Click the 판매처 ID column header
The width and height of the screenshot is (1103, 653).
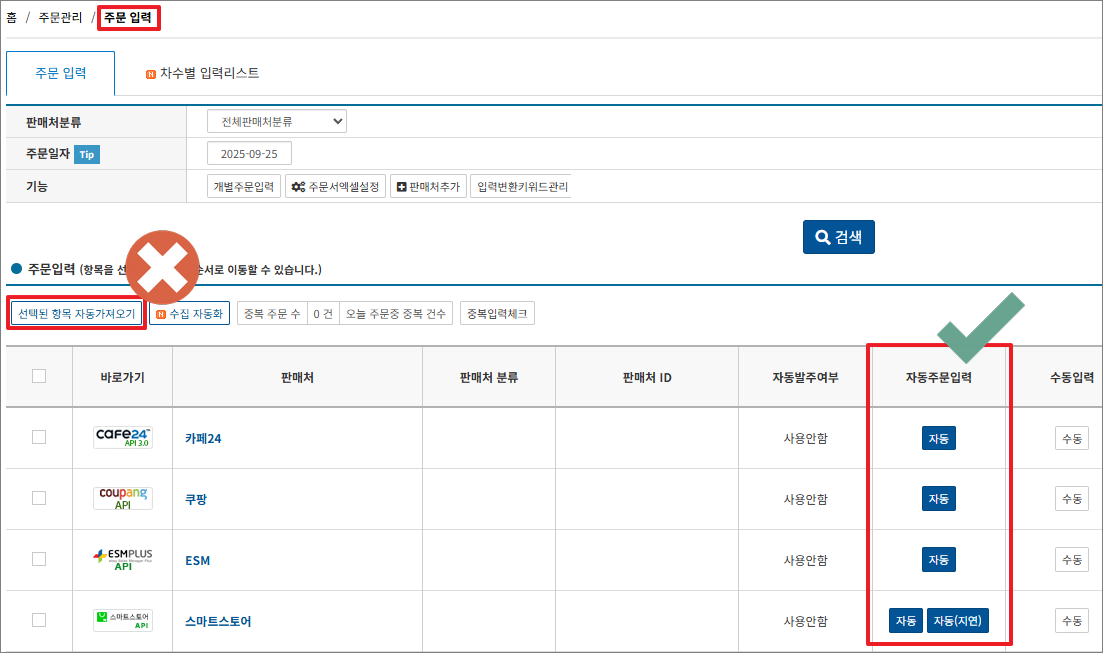pyautogui.click(x=647, y=377)
